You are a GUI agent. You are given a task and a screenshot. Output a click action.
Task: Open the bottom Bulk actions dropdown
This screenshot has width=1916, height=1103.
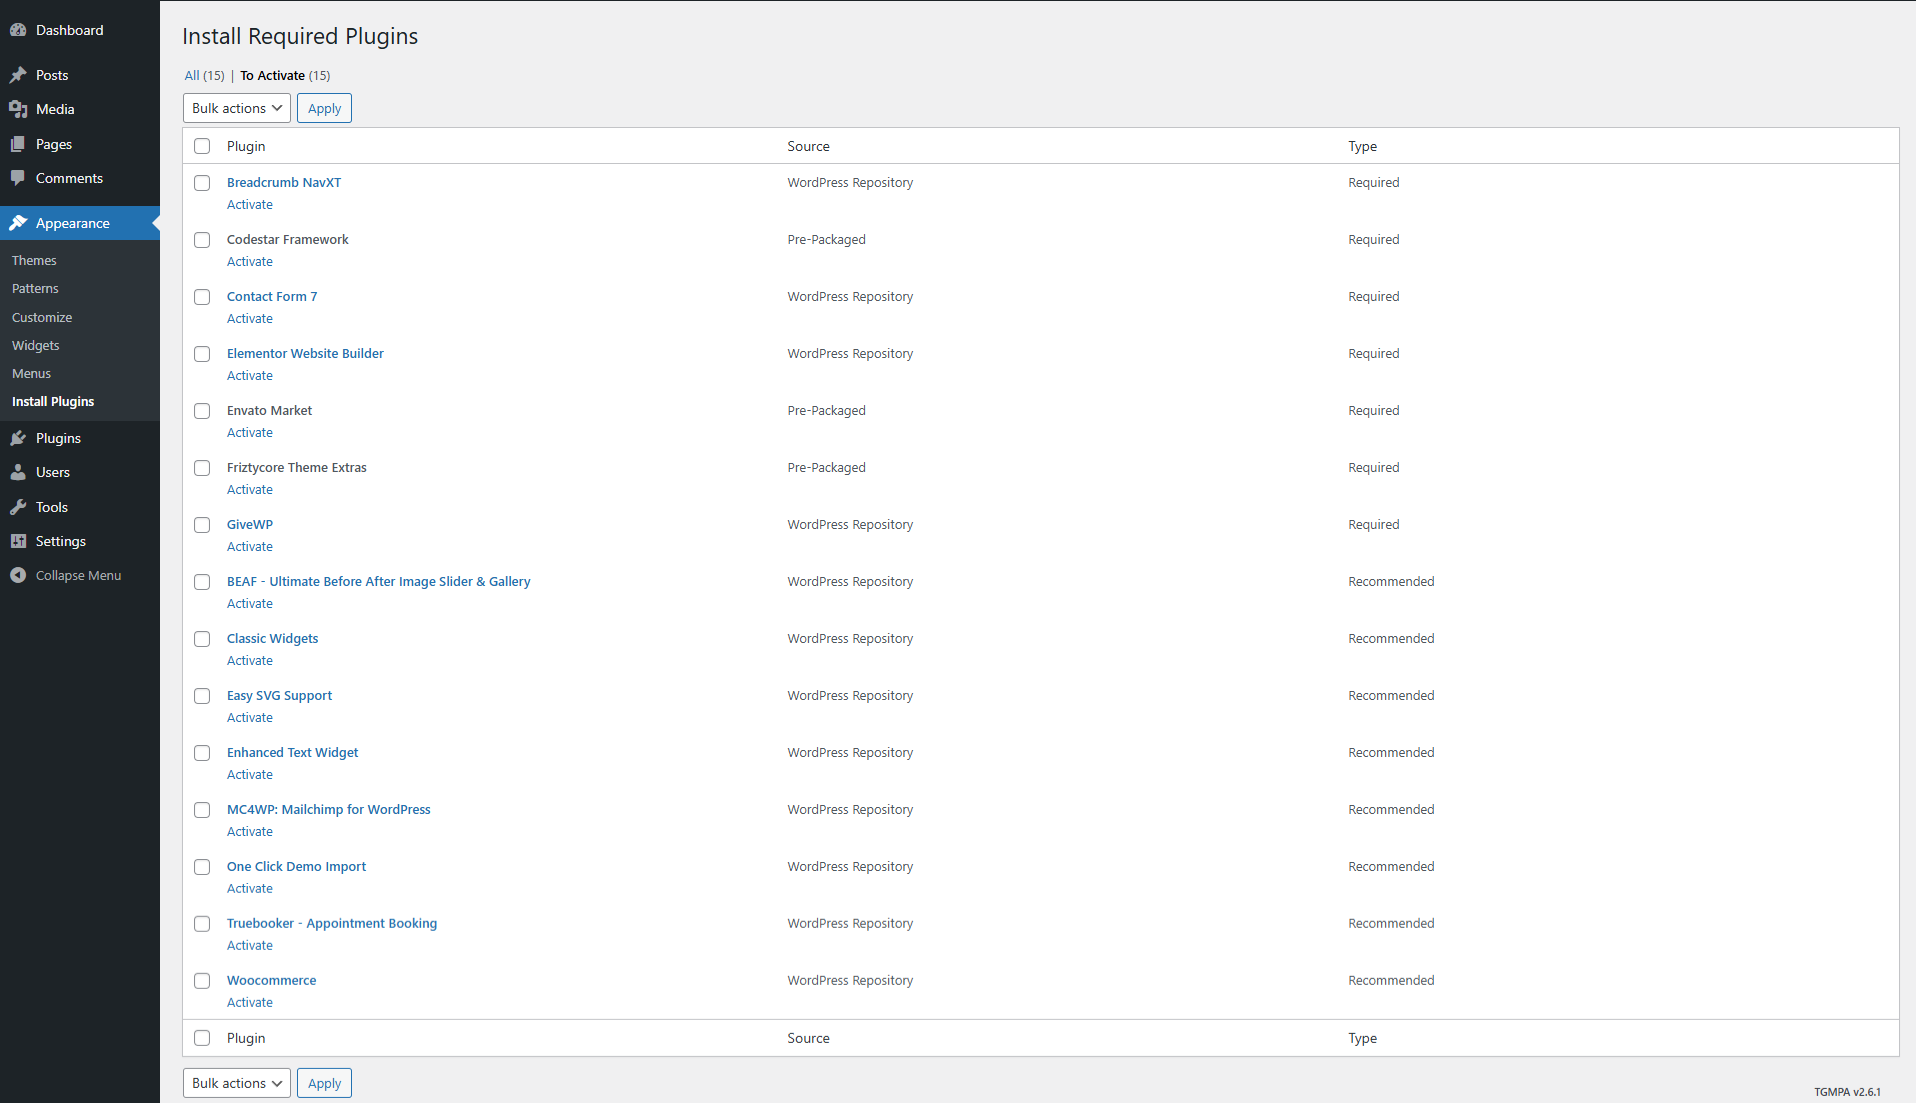(x=237, y=1083)
